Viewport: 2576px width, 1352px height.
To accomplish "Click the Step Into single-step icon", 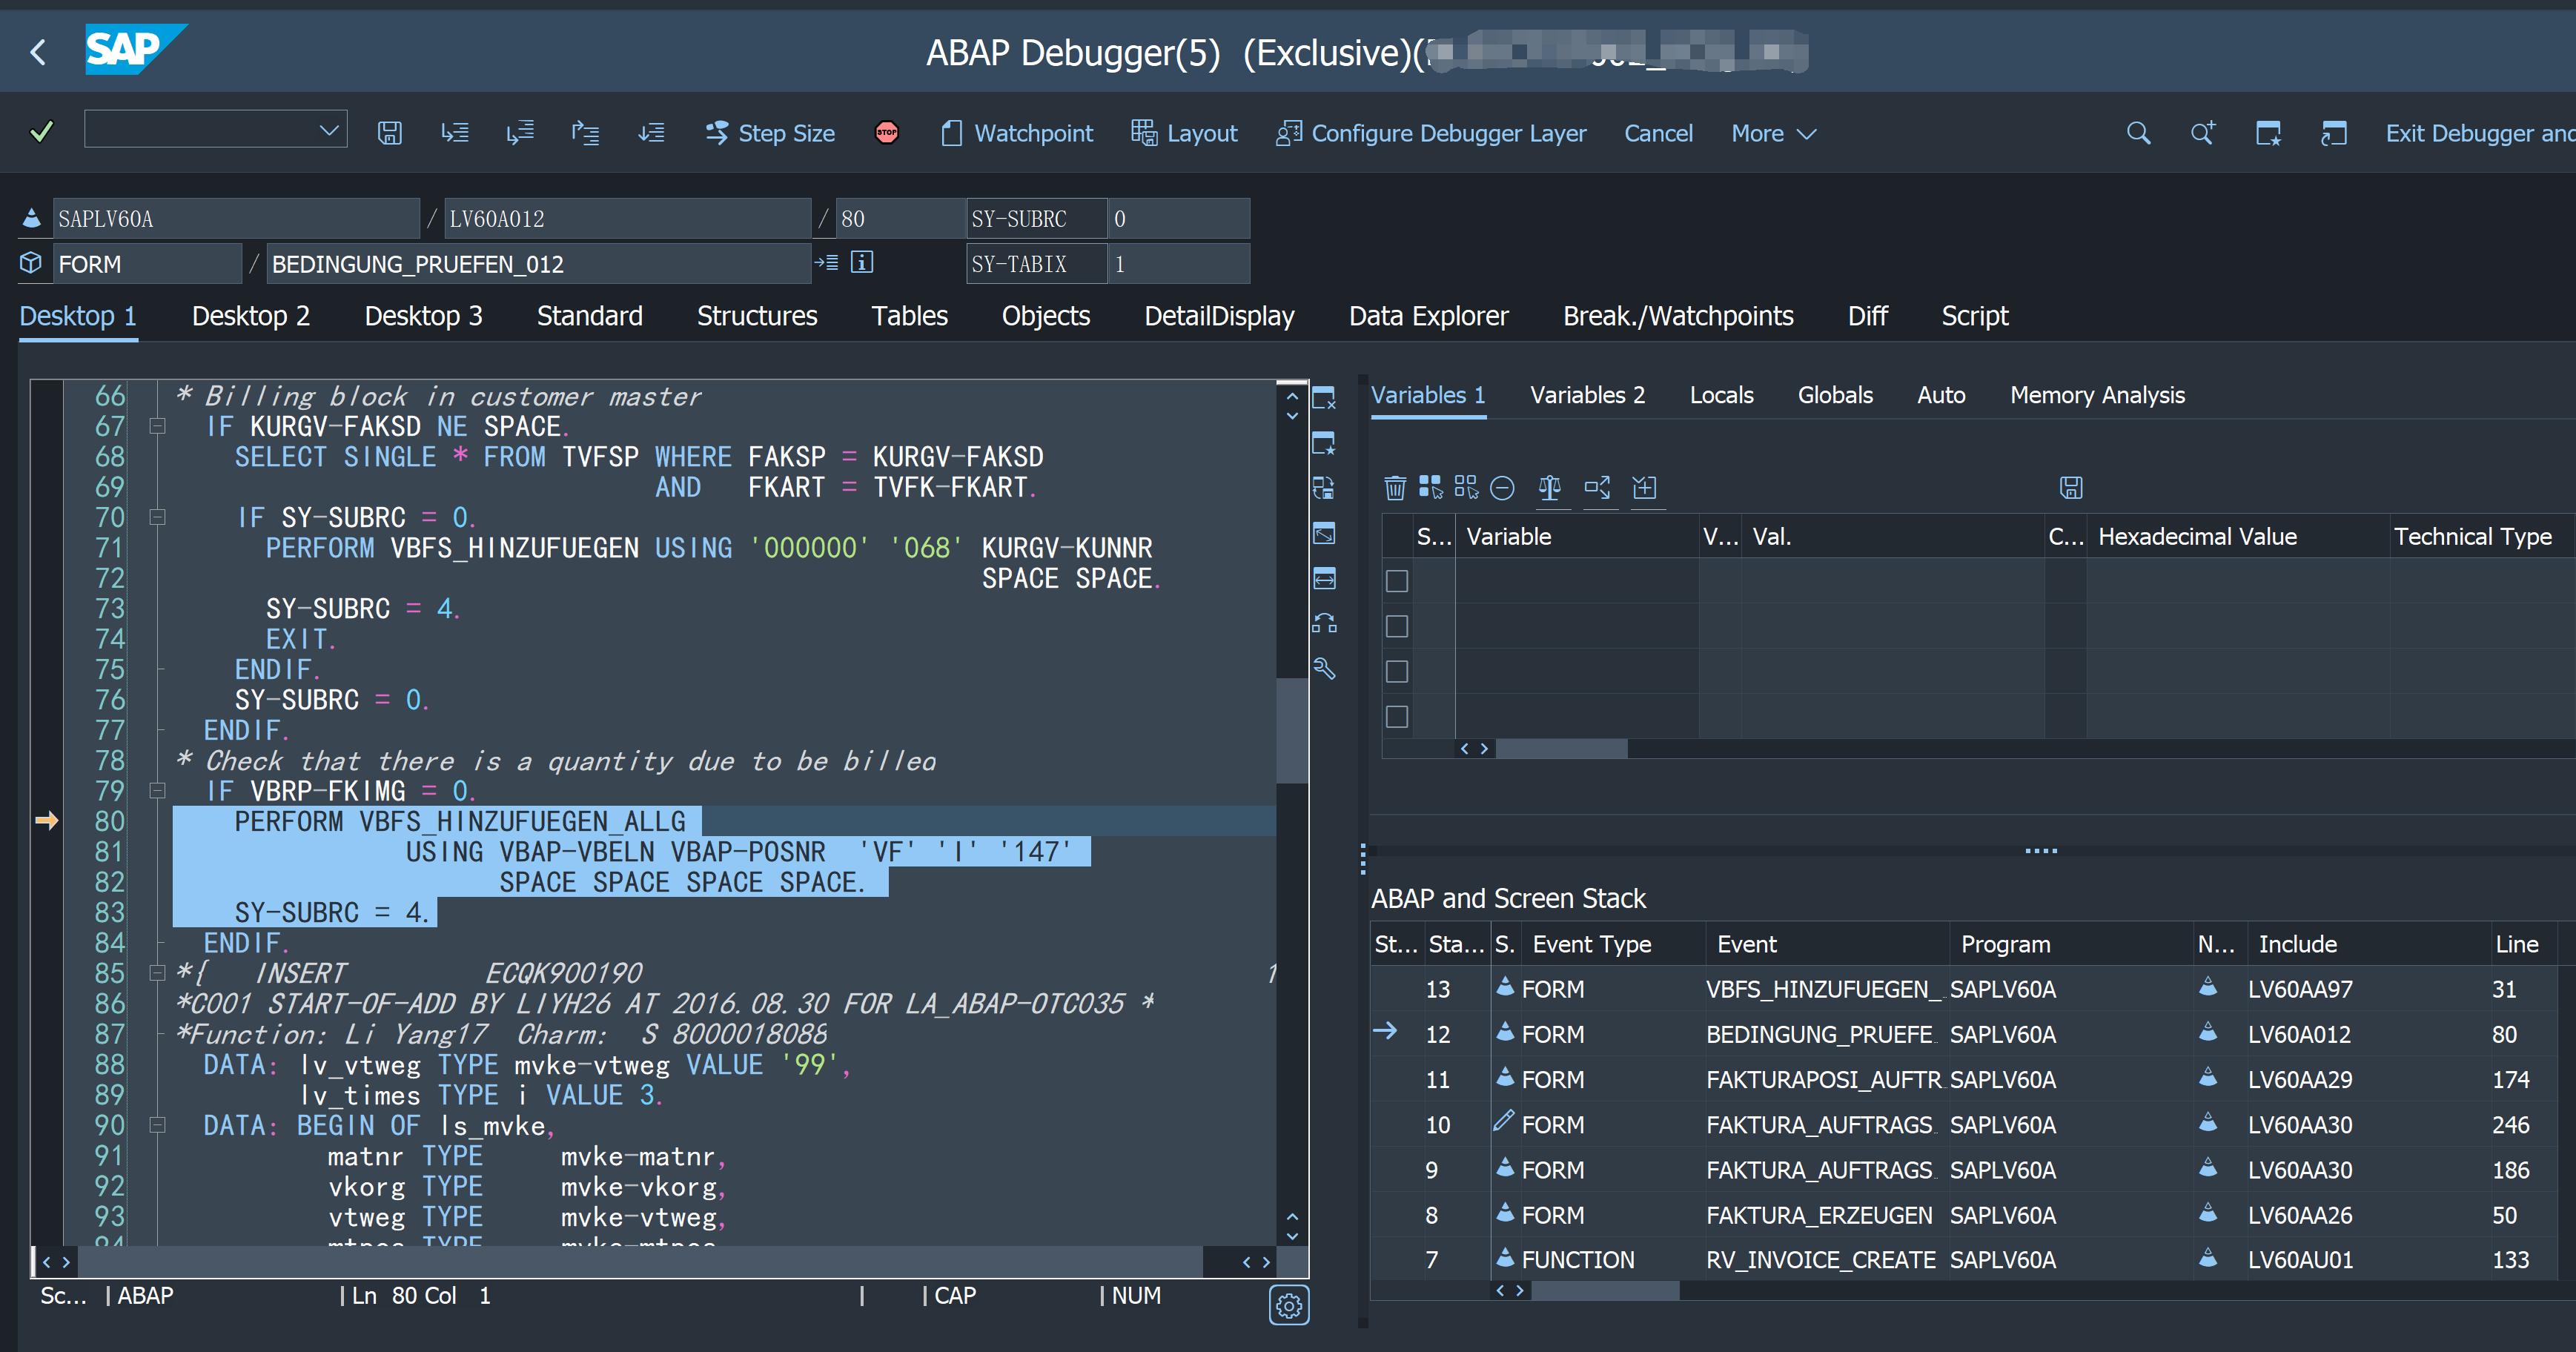I will [x=455, y=132].
